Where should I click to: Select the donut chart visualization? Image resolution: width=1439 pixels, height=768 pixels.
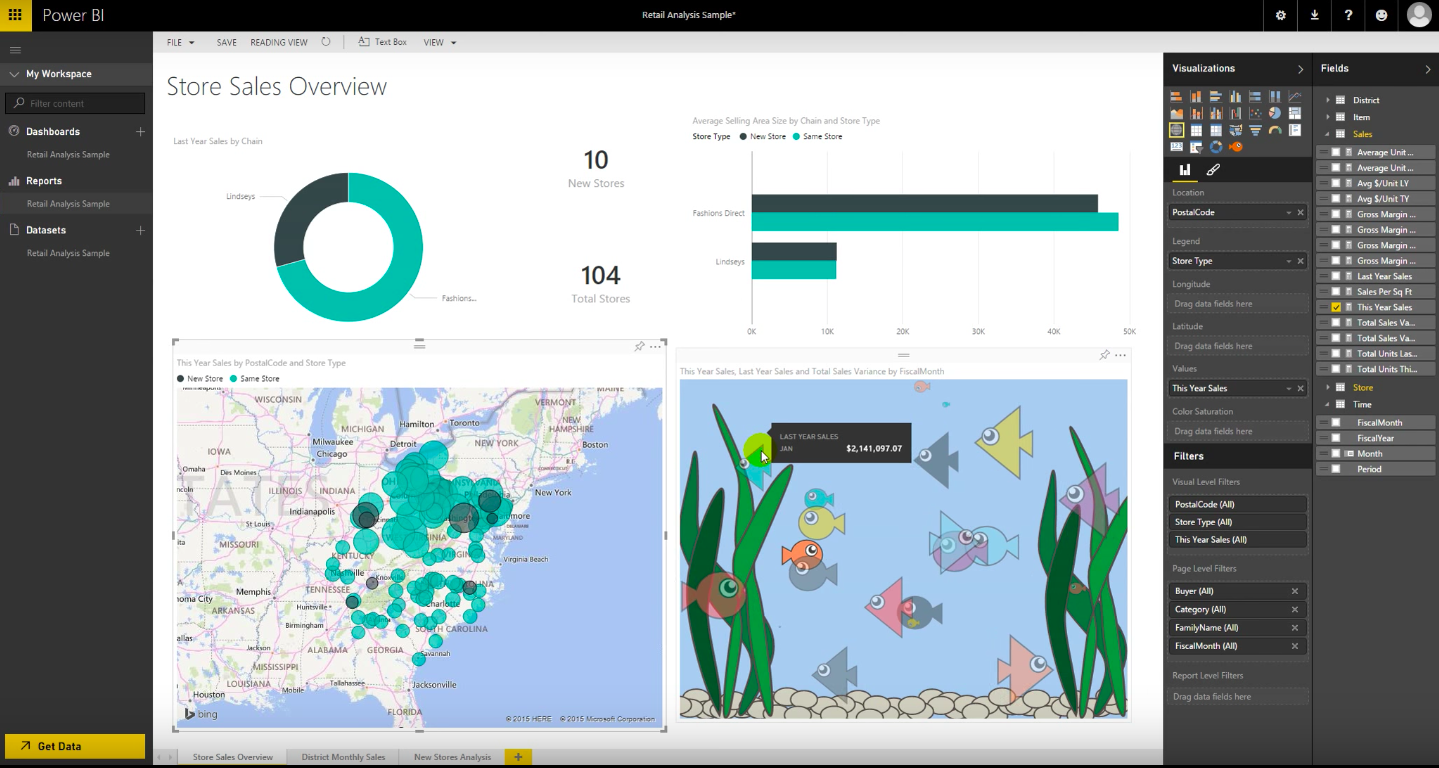coord(1216,147)
